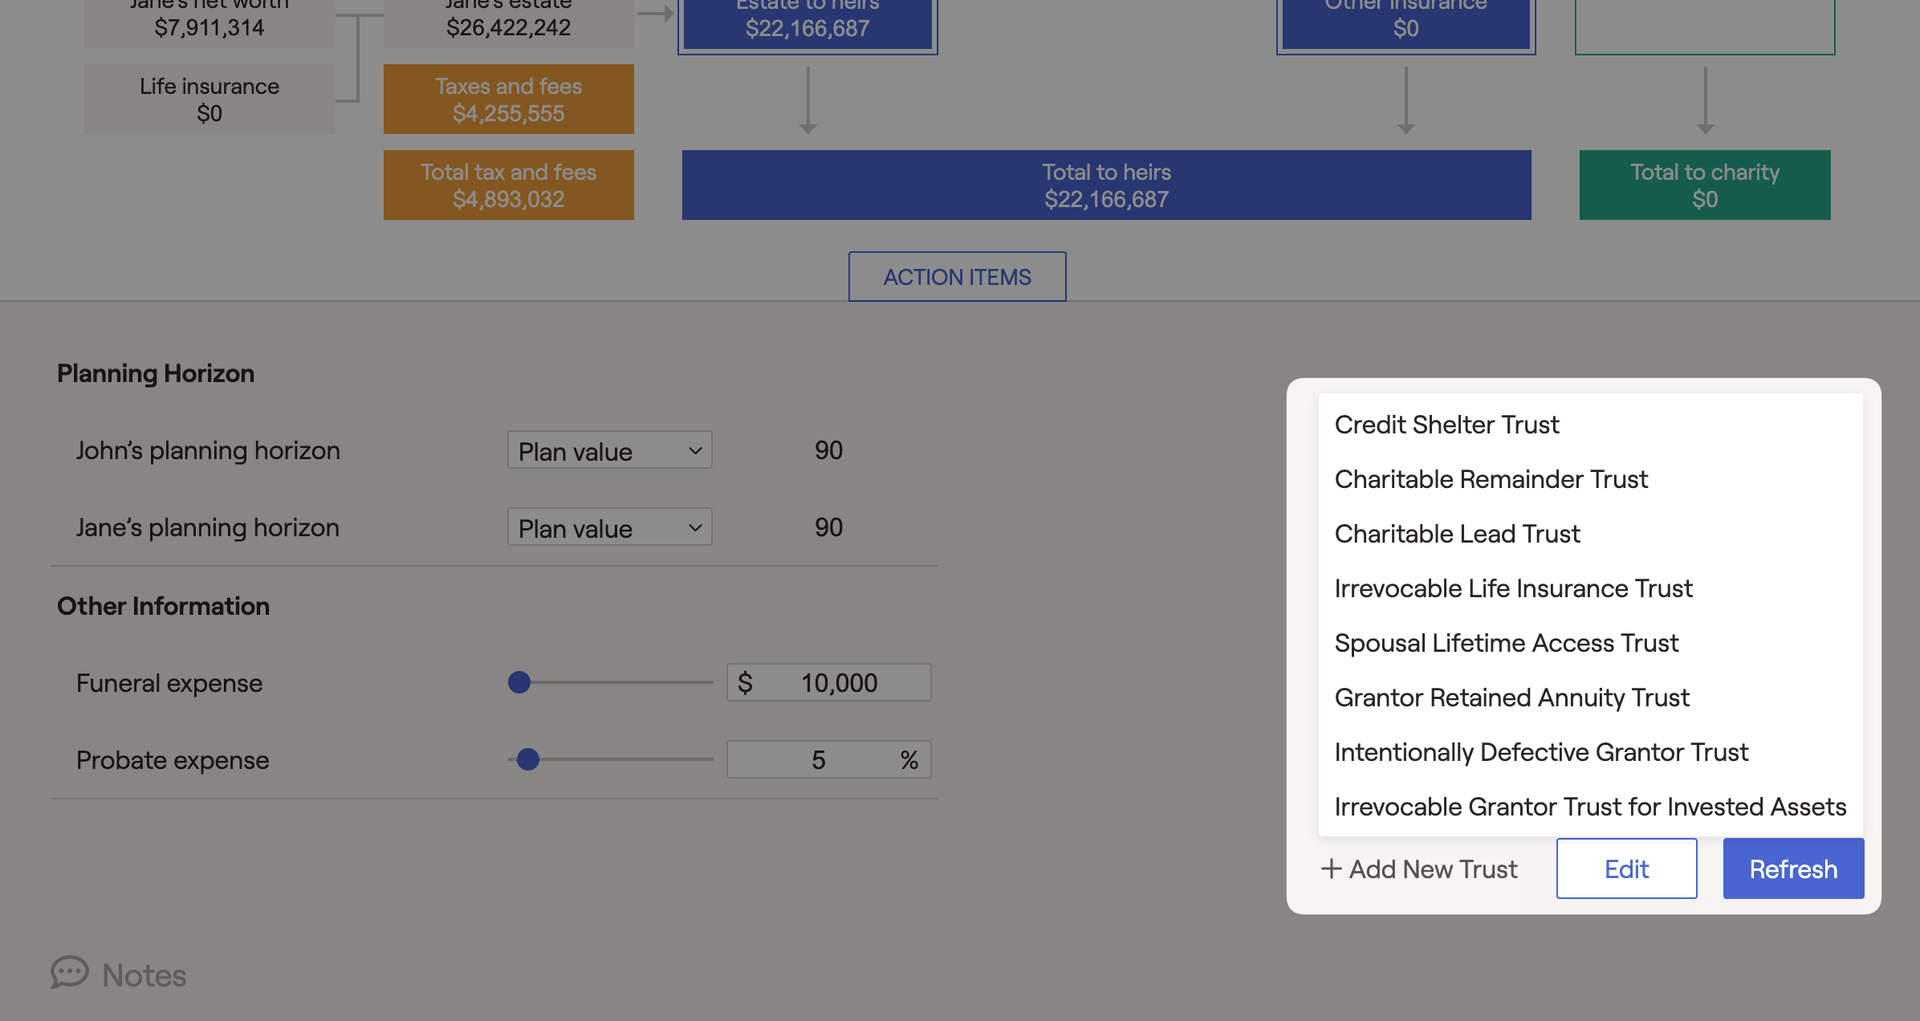1920x1021 pixels.
Task: Pick Irrevocable Life Insurance Trust
Action: click(x=1513, y=589)
